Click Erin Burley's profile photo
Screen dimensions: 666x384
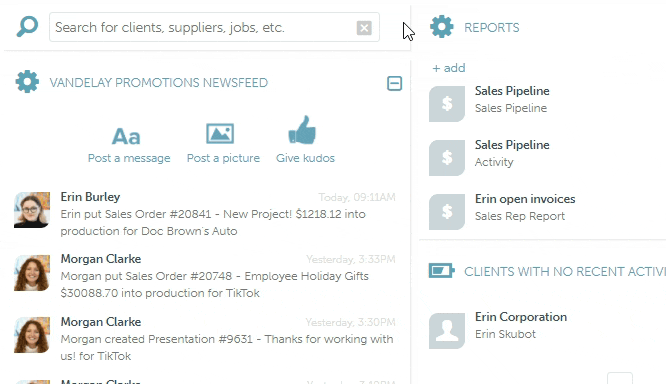[x=32, y=210]
